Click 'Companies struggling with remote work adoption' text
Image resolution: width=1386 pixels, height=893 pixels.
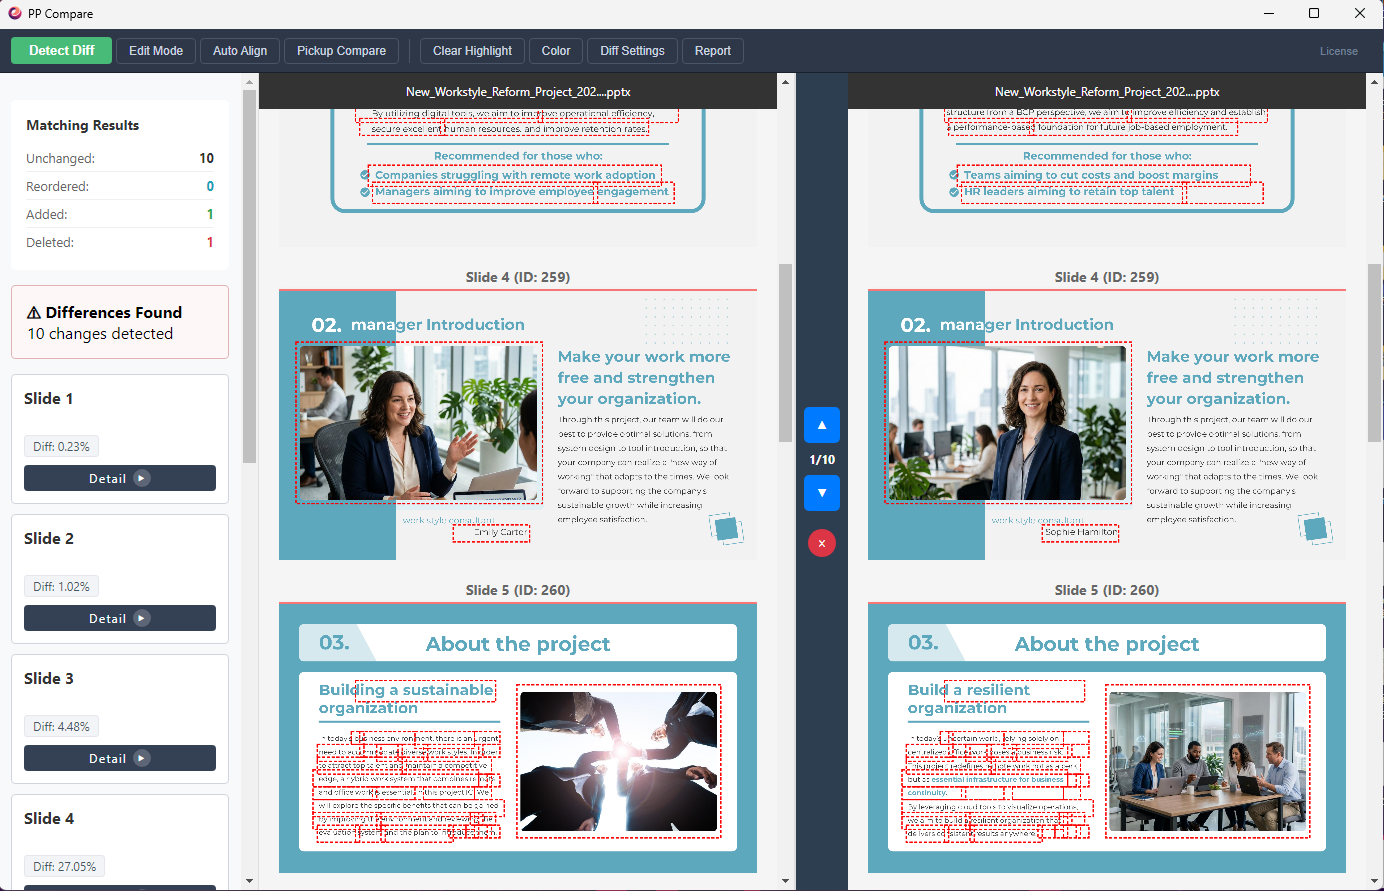pyautogui.click(x=515, y=175)
